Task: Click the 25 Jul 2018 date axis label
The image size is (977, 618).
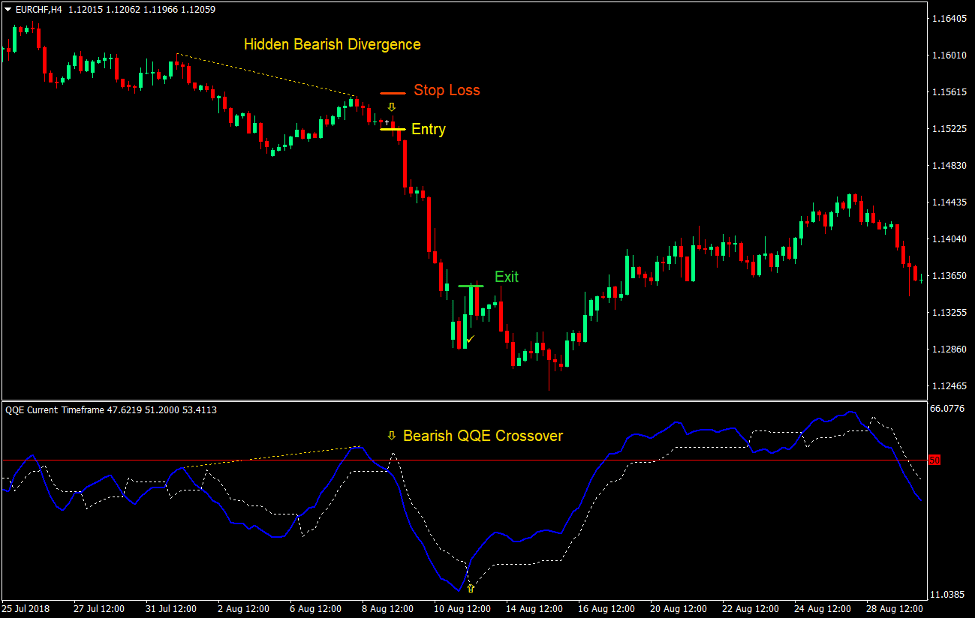Action: 28,607
